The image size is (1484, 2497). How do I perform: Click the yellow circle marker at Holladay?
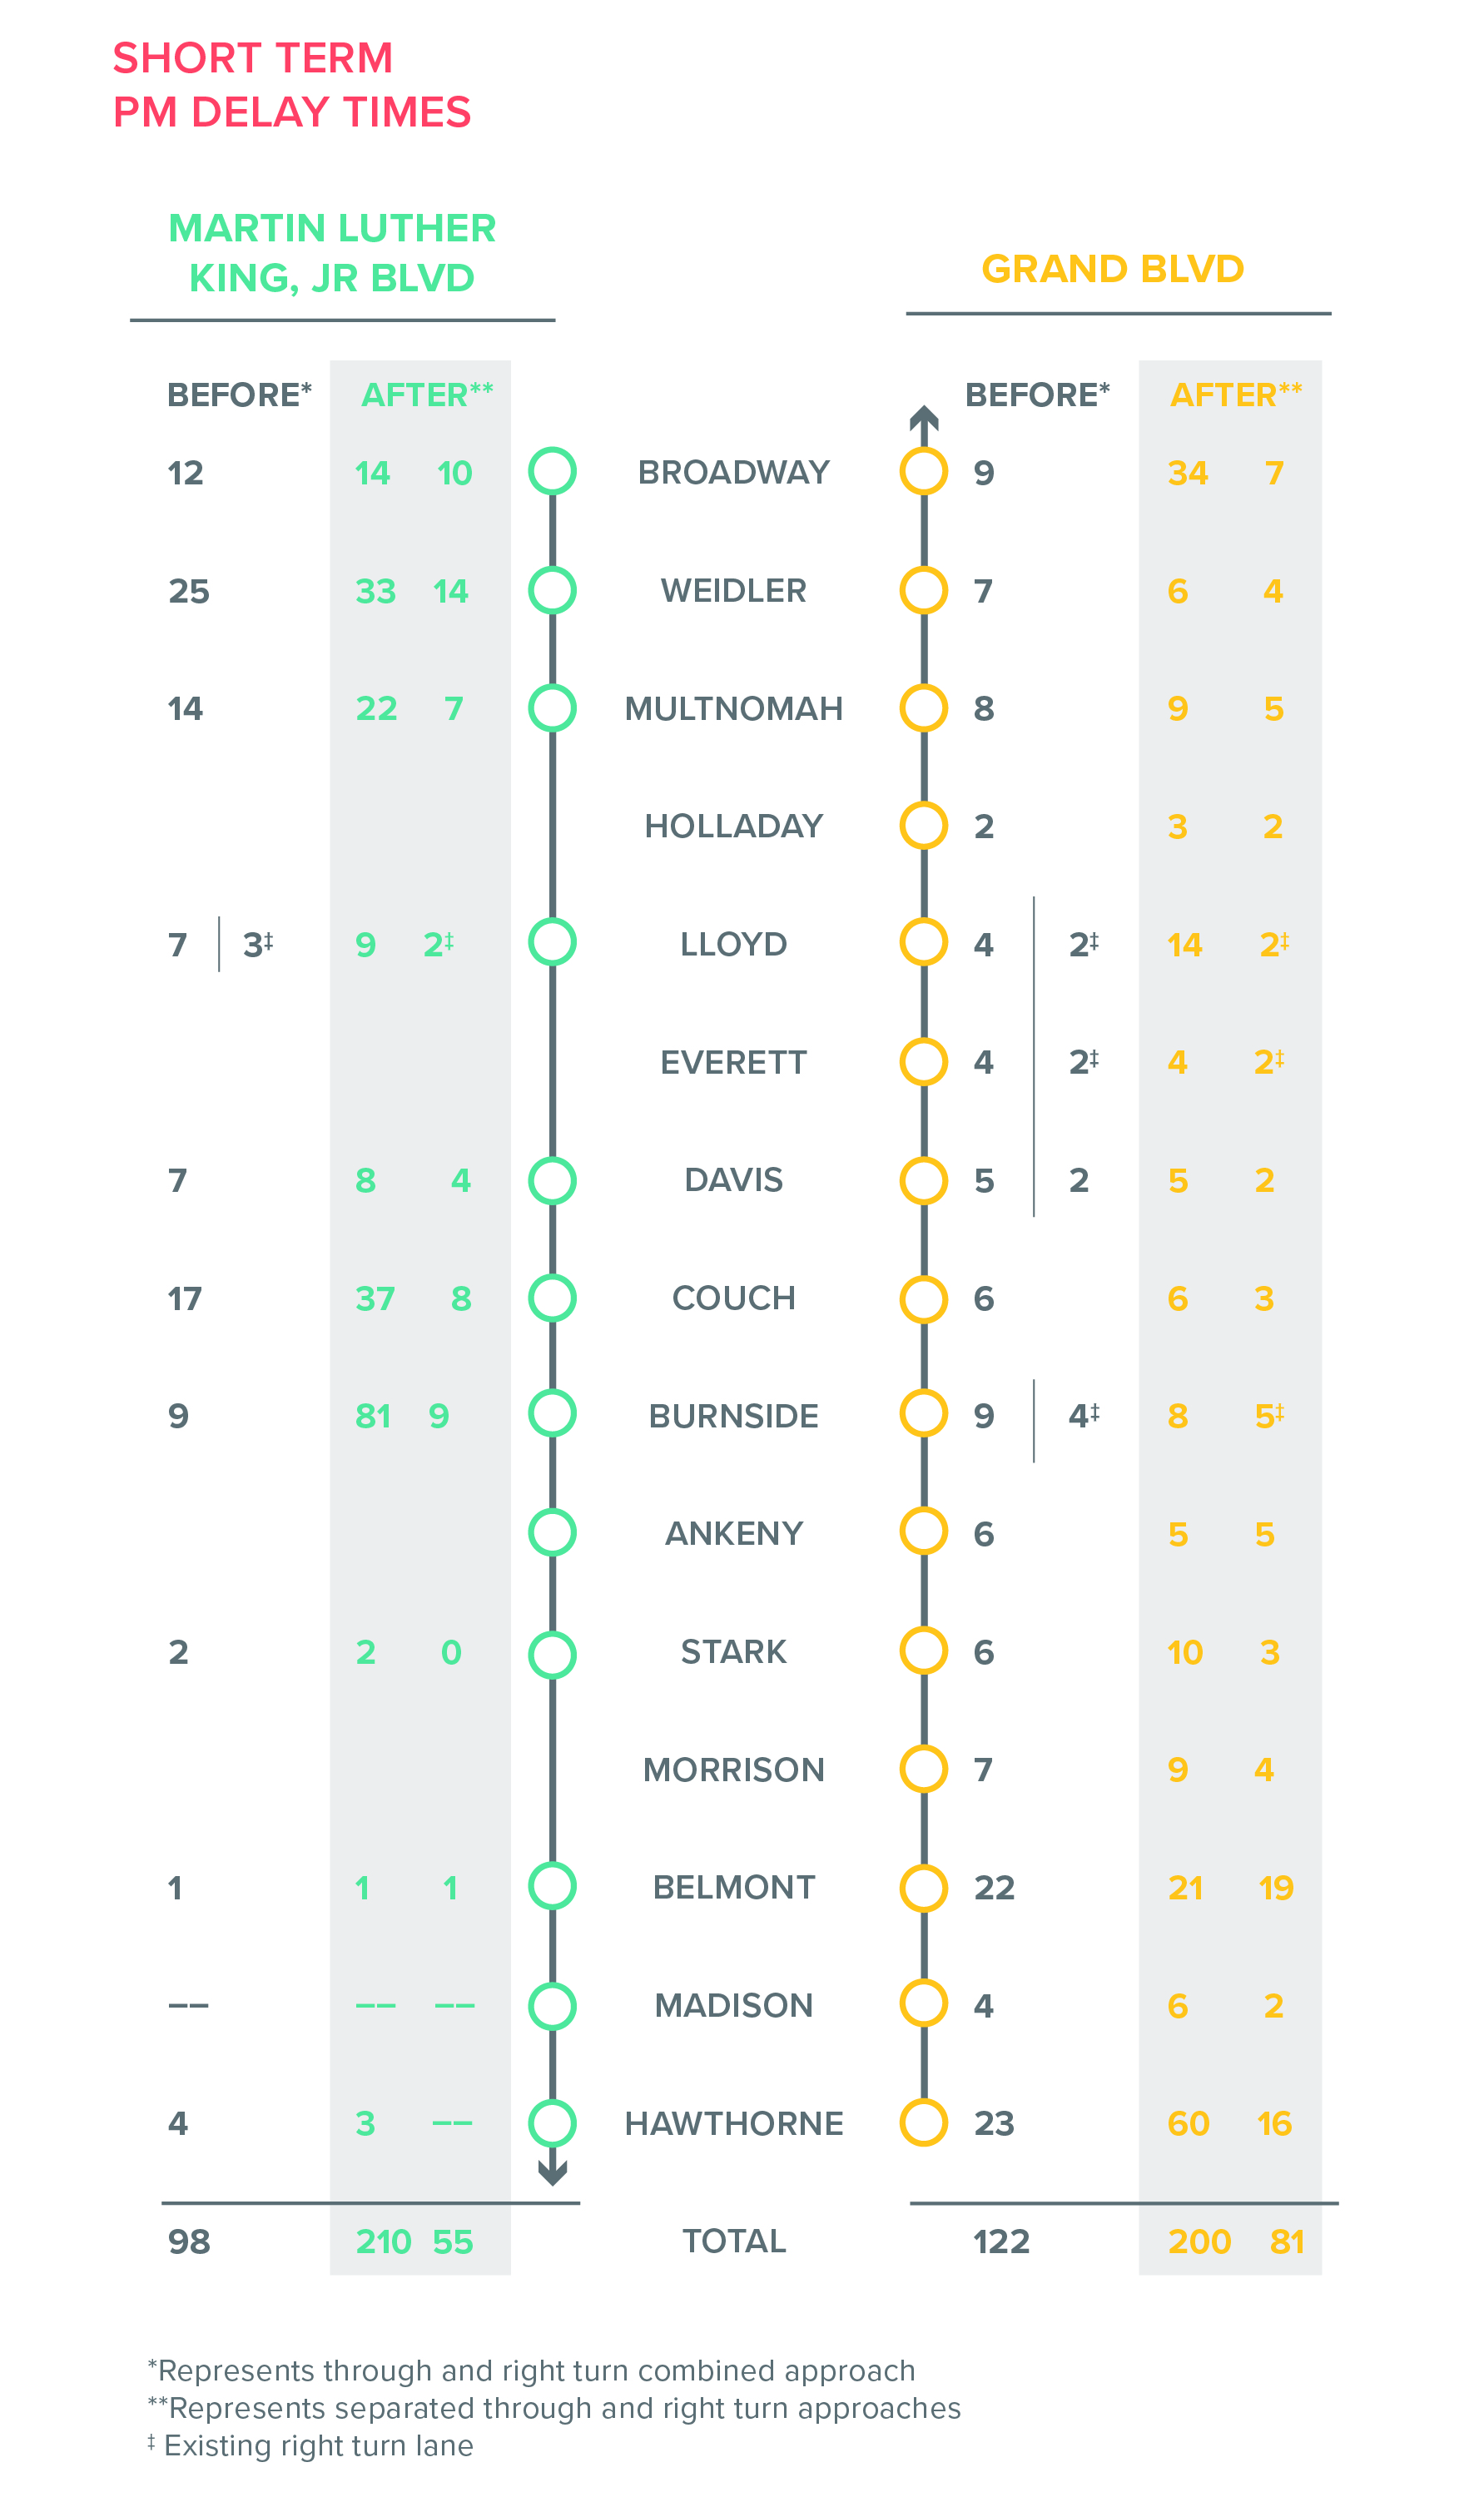(923, 825)
